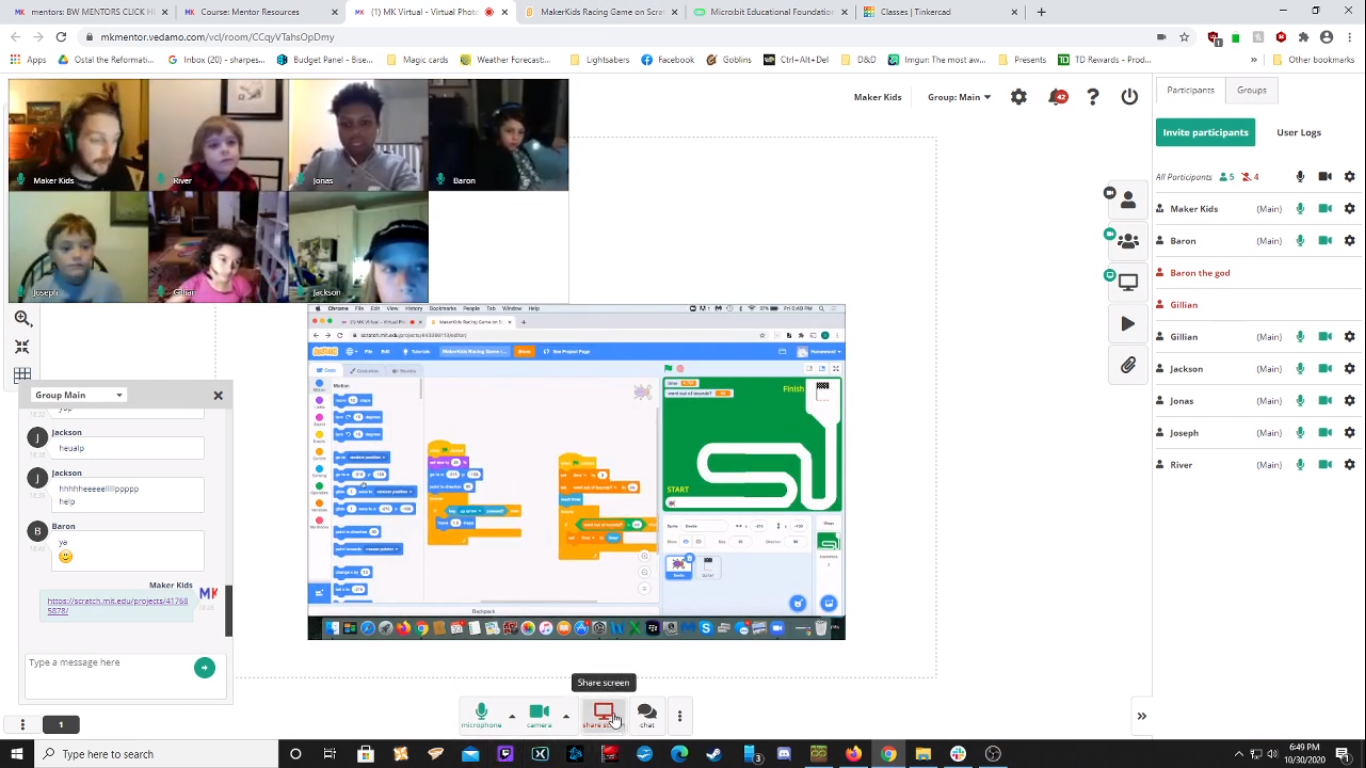Open User Logs
This screenshot has width=1366, height=768.
1298,132
